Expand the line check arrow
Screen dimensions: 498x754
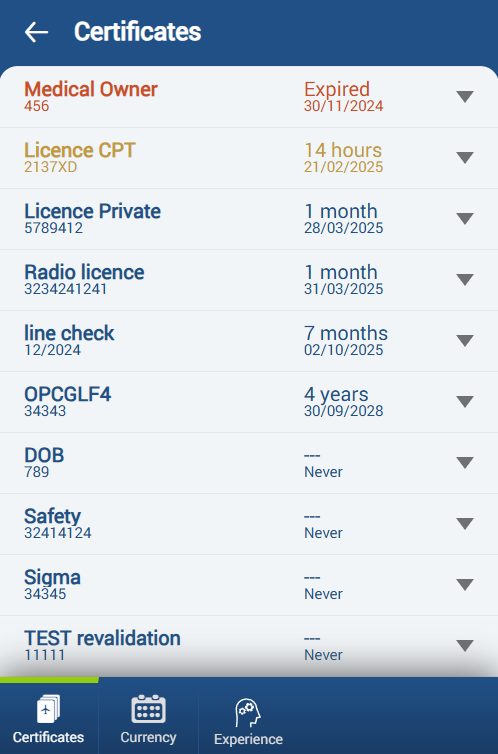[465, 341]
